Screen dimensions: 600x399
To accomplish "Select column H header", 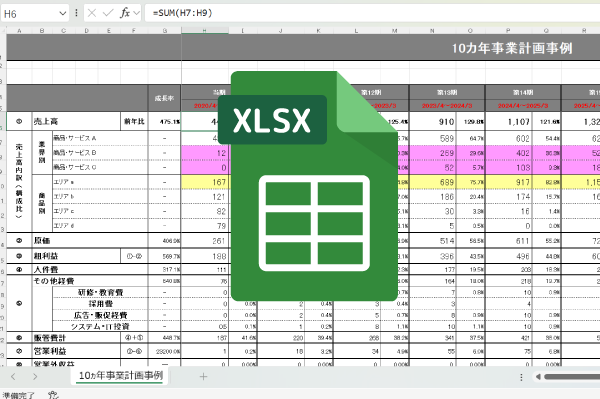I will (205, 31).
